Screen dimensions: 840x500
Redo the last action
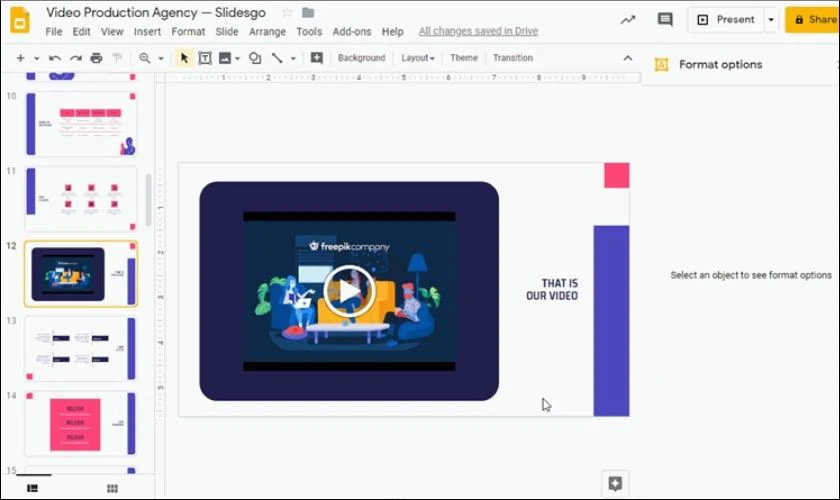point(76,58)
